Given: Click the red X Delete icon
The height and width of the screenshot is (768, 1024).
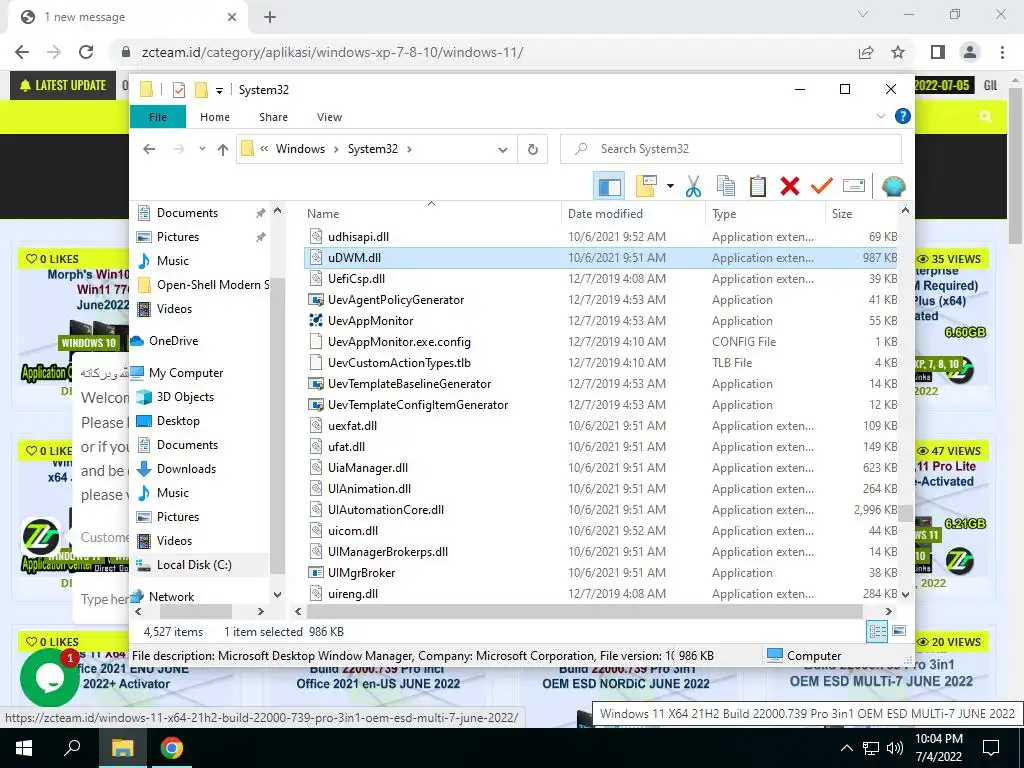Looking at the screenshot, I should pyautogui.click(x=790, y=187).
